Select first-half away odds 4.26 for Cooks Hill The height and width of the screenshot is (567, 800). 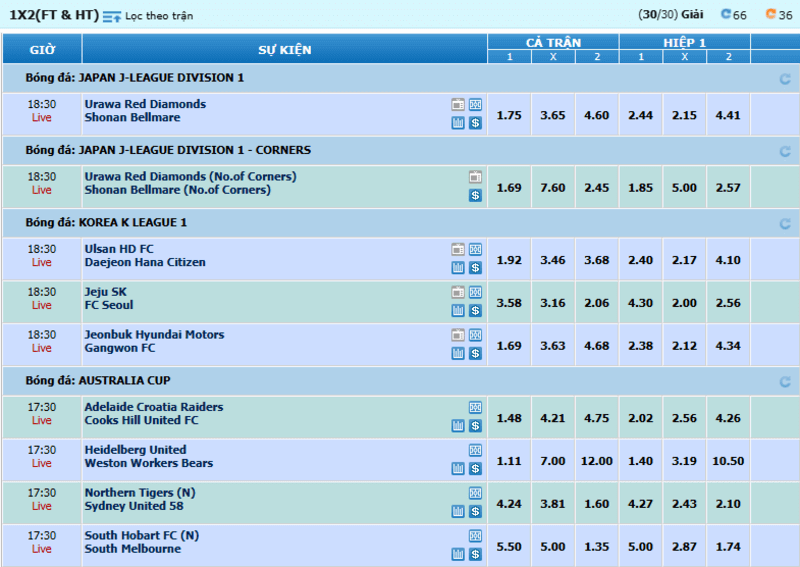728,418
